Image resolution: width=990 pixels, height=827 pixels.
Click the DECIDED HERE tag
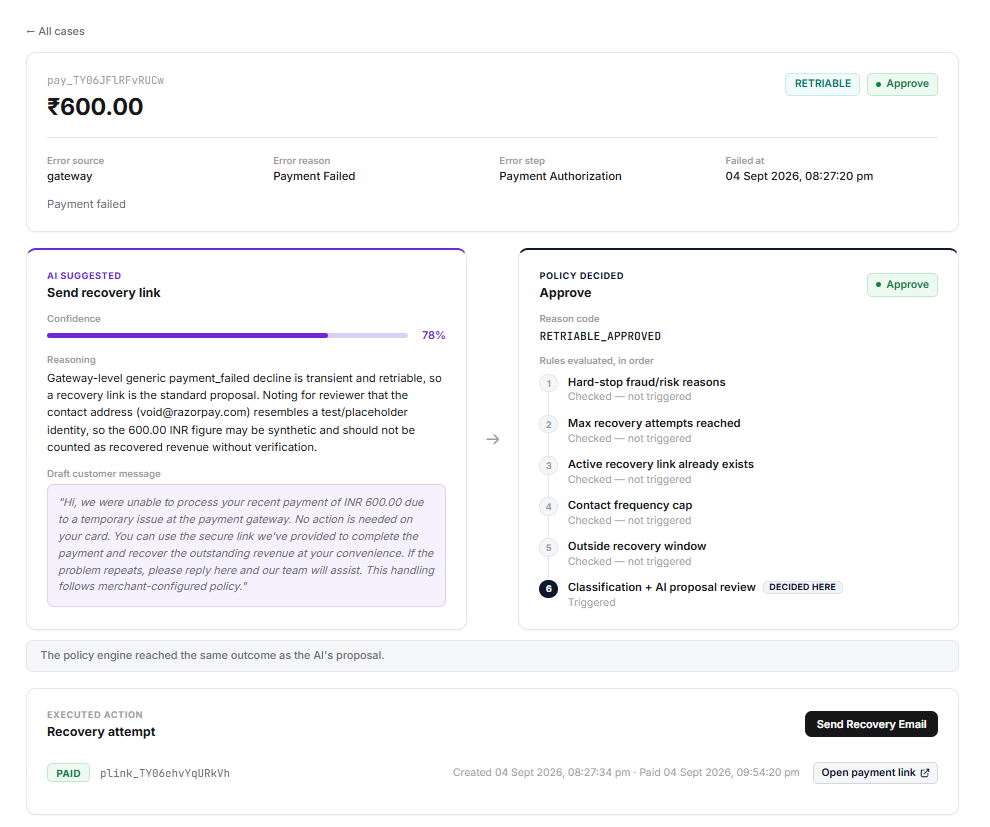(x=802, y=587)
